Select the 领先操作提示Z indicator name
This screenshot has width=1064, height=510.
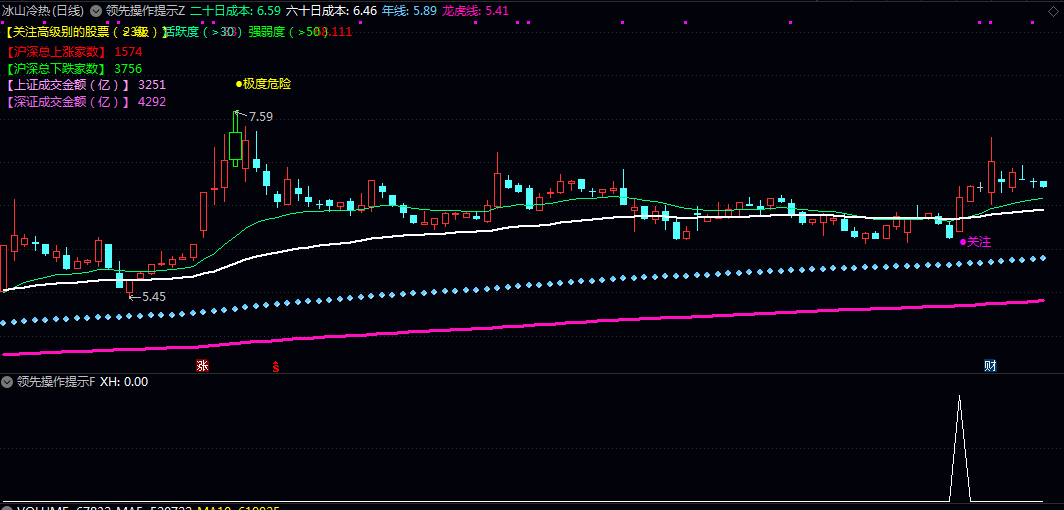pos(145,11)
